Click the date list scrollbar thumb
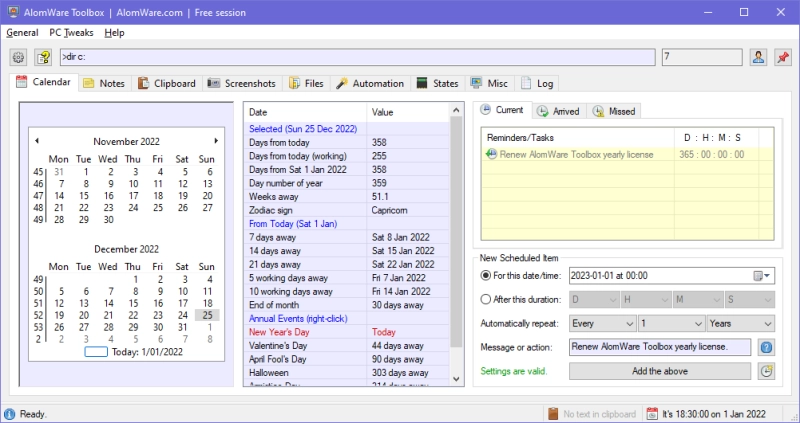Screen dimensions: 800x423 (456, 232)
